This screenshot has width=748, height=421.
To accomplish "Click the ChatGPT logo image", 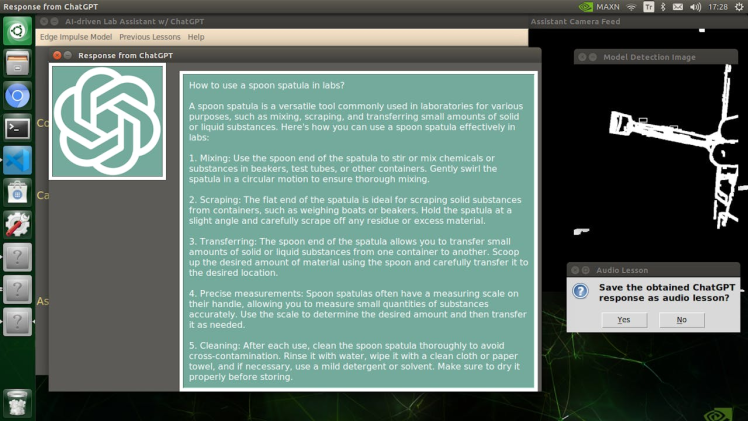I will point(107,122).
